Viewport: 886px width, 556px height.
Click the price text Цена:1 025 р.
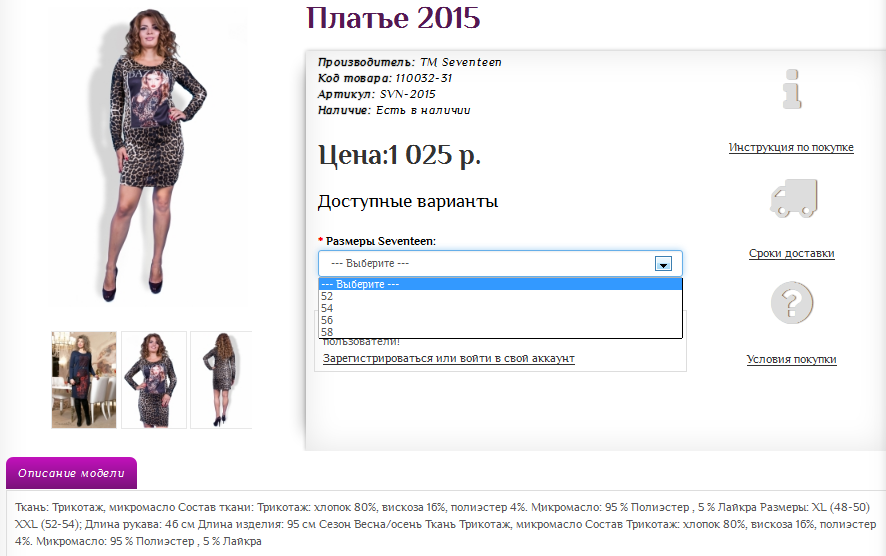(399, 155)
